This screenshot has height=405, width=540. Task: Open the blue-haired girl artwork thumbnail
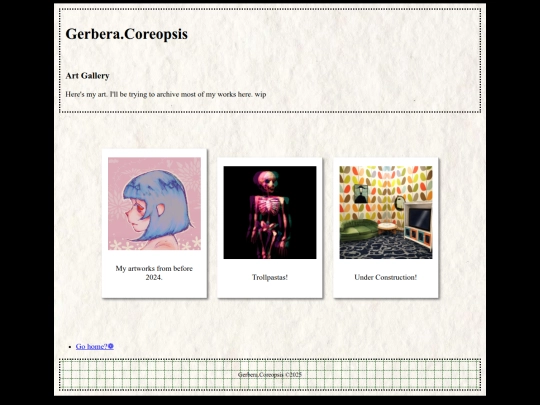point(154,204)
